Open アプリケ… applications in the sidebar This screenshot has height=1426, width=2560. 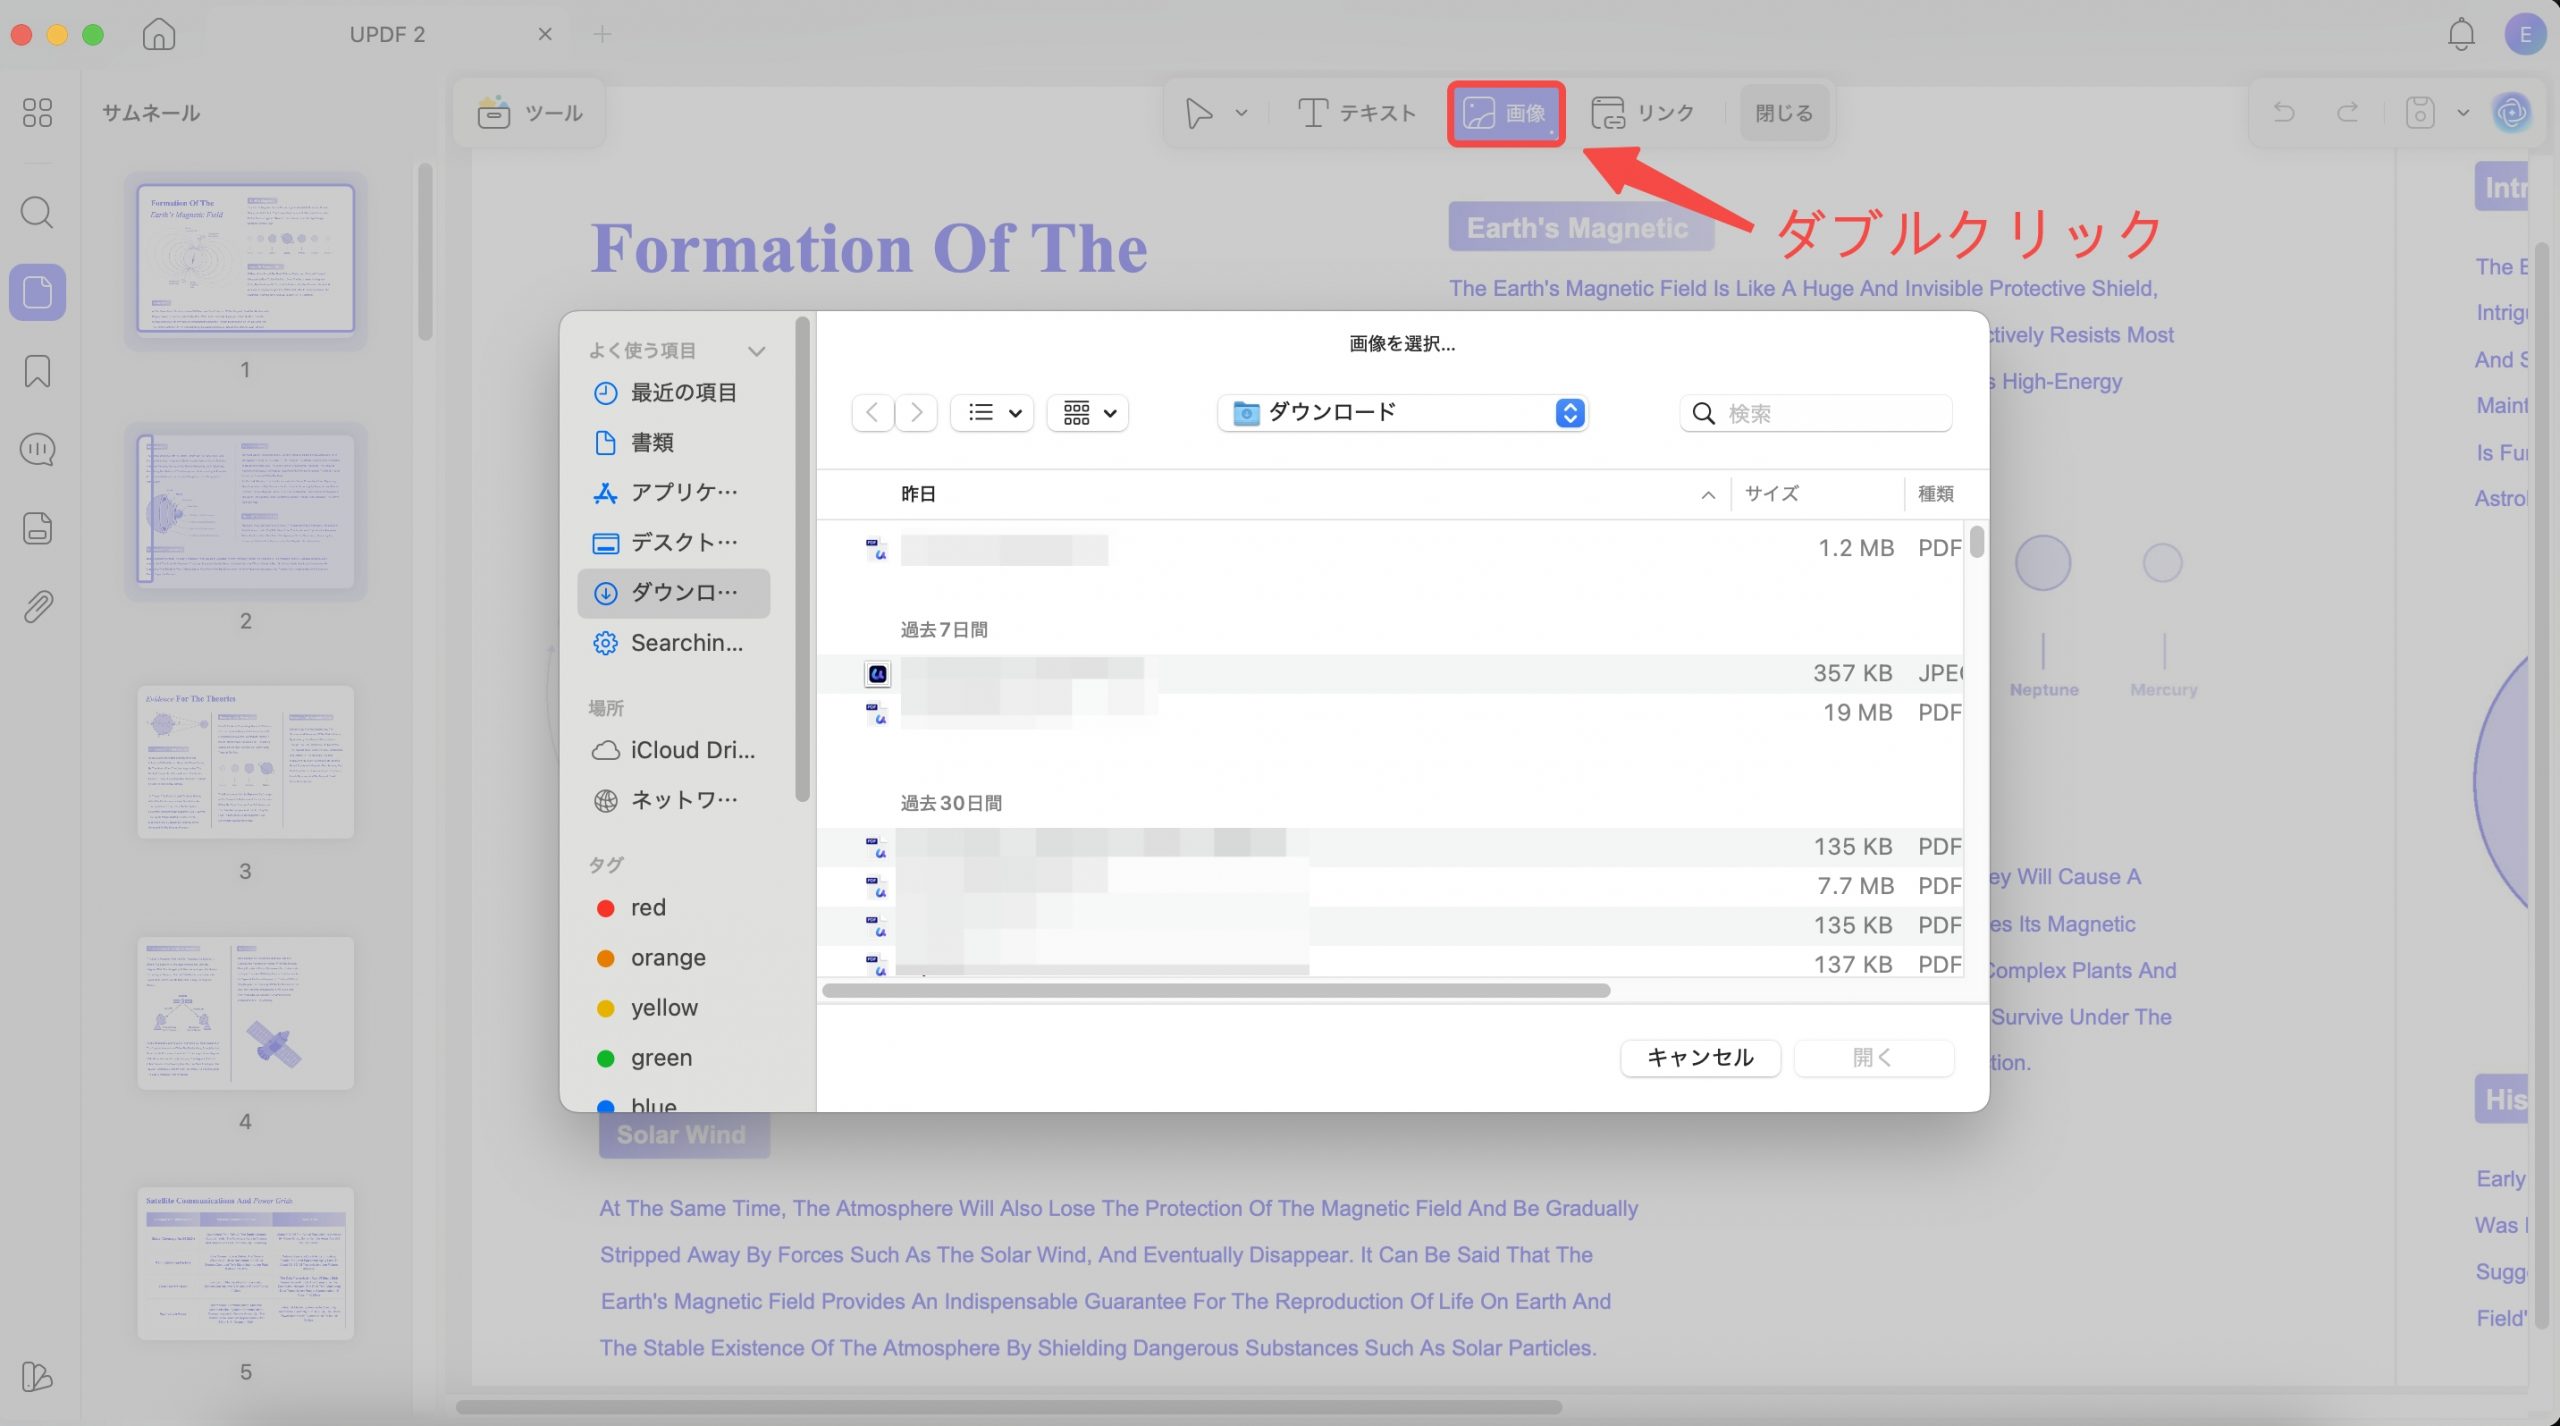tap(674, 493)
